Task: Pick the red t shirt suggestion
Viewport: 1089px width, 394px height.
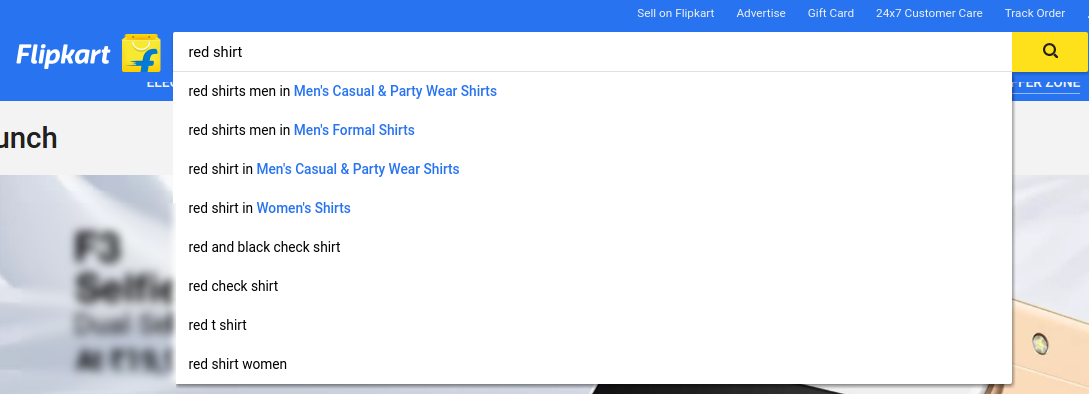Action: pos(594,325)
